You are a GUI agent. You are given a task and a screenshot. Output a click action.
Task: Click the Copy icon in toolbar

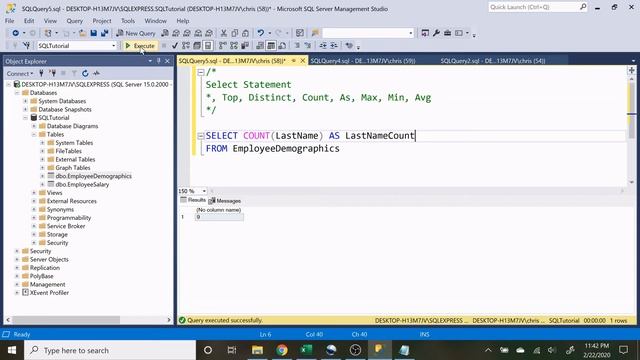pyautogui.click(x=235, y=33)
